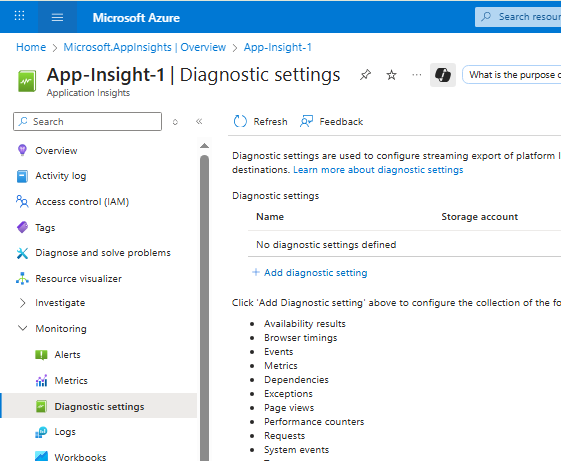This screenshot has width=561, height=461.
Task: Open Alerts under Monitoring
Action: pyautogui.click(x=67, y=355)
